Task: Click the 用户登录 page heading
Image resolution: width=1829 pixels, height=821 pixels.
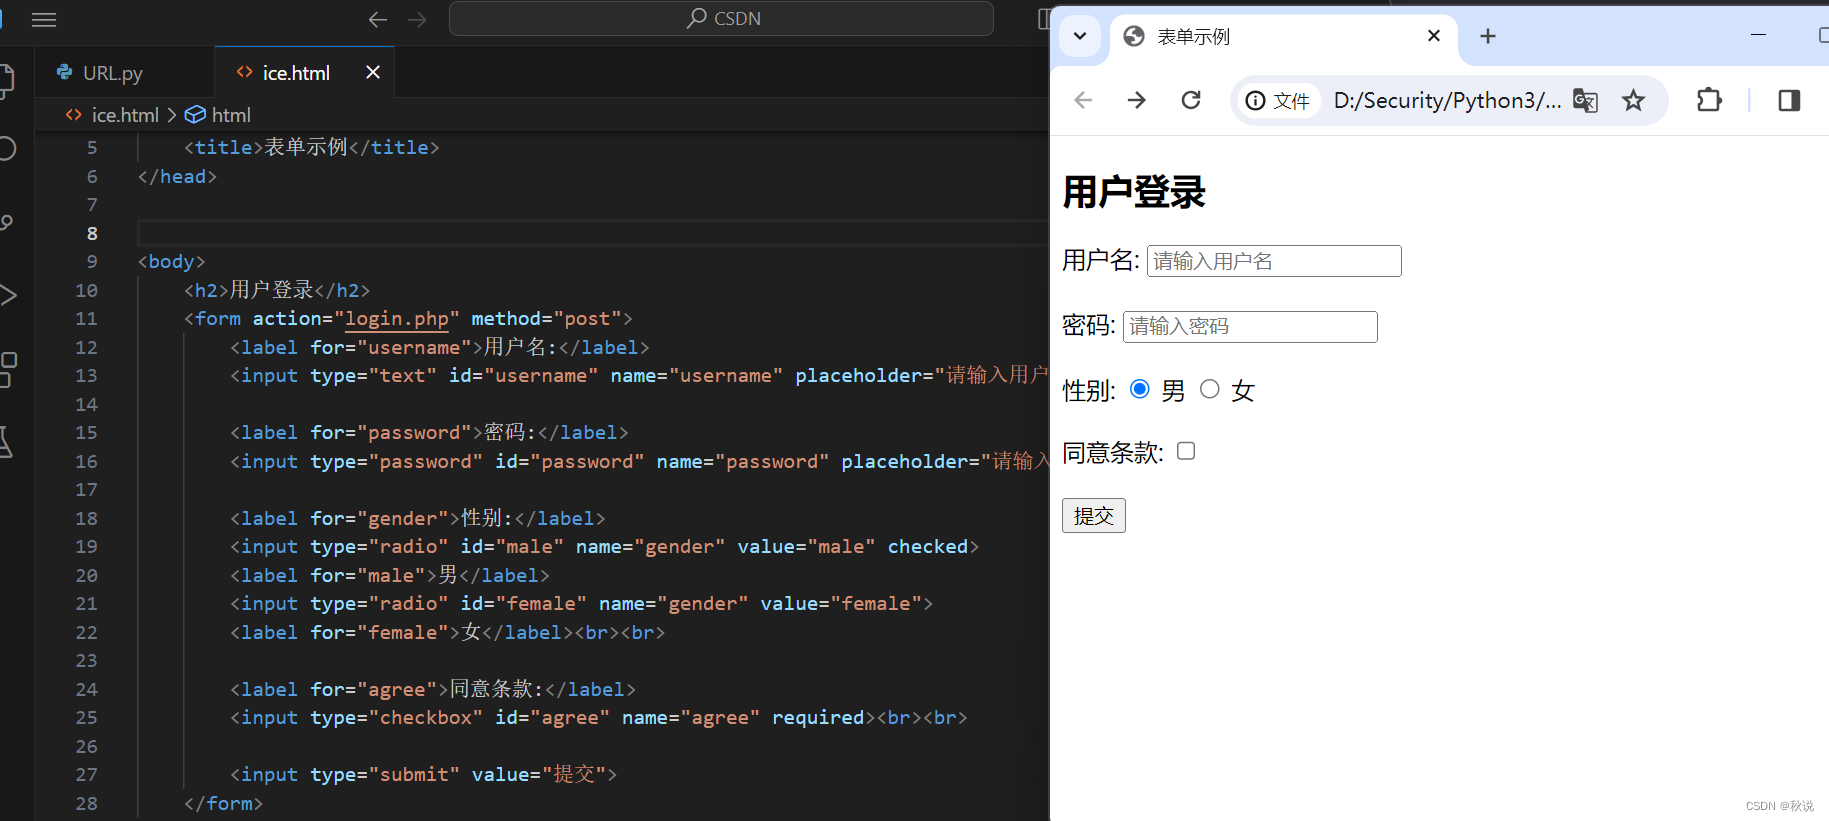Action: coord(1134,192)
